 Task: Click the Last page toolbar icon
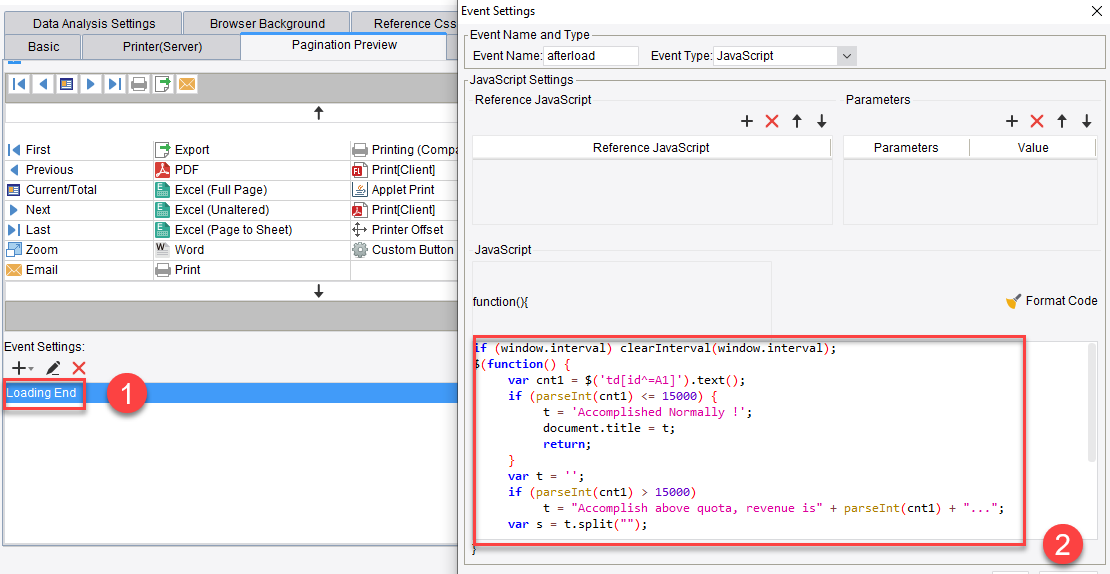[115, 84]
